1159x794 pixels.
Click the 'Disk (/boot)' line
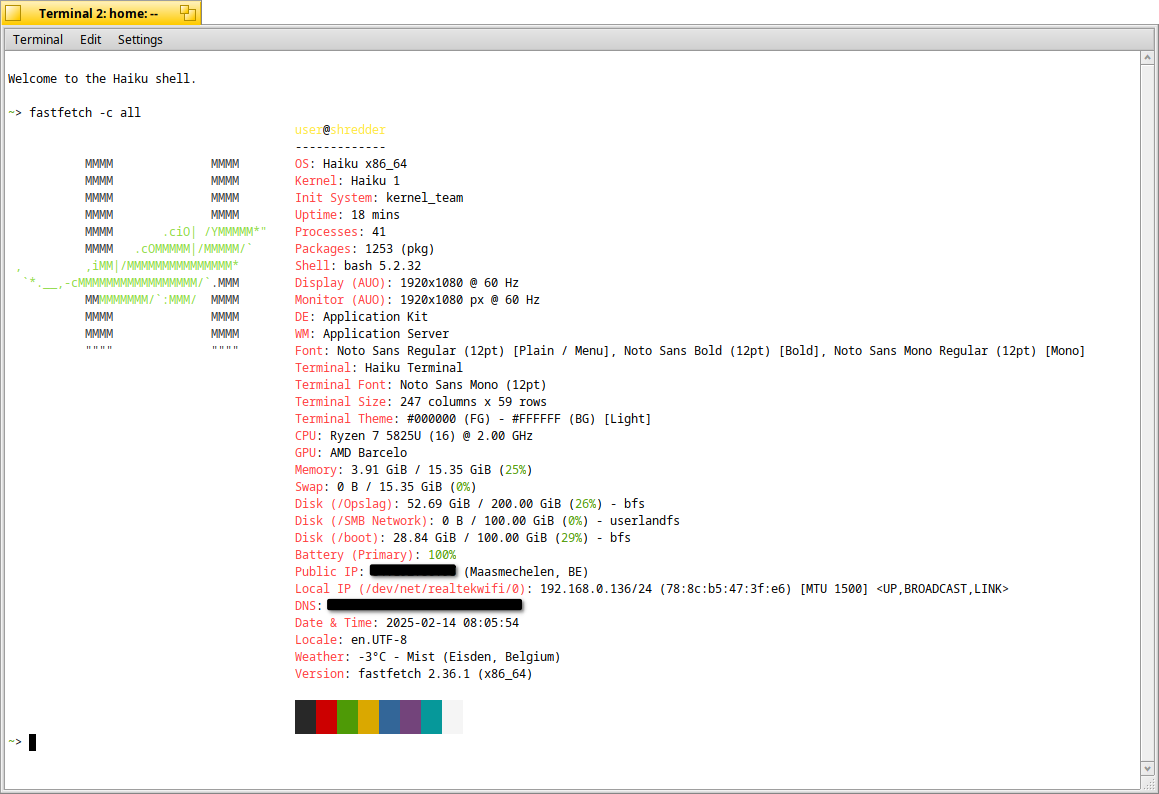(463, 537)
